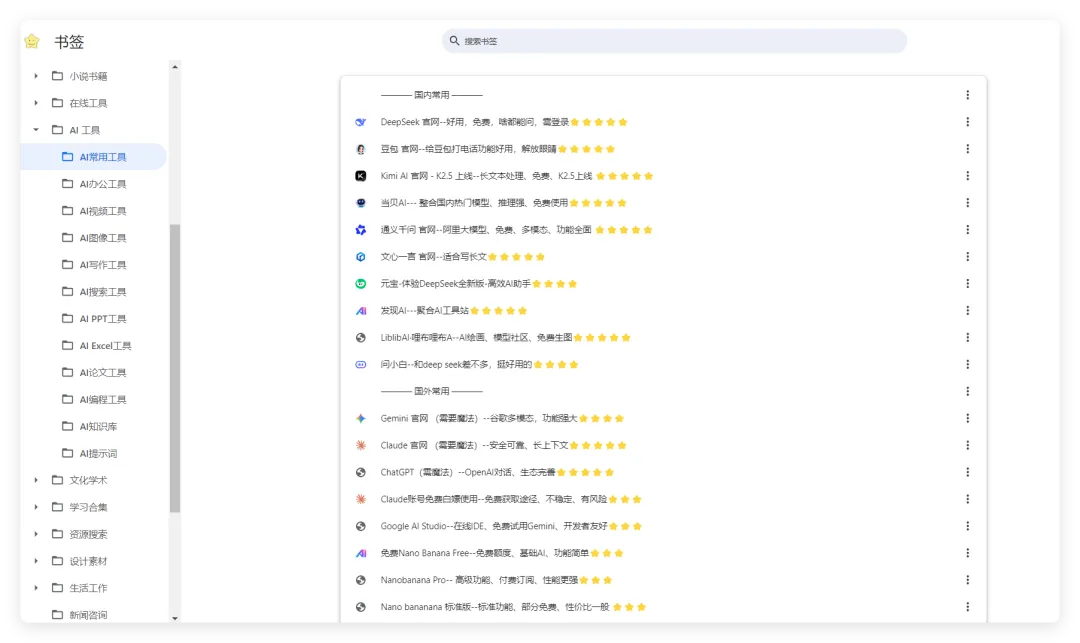Viewport: 1080px width, 643px height.
Task: Select the AI办公工具 folder
Action: point(94,184)
